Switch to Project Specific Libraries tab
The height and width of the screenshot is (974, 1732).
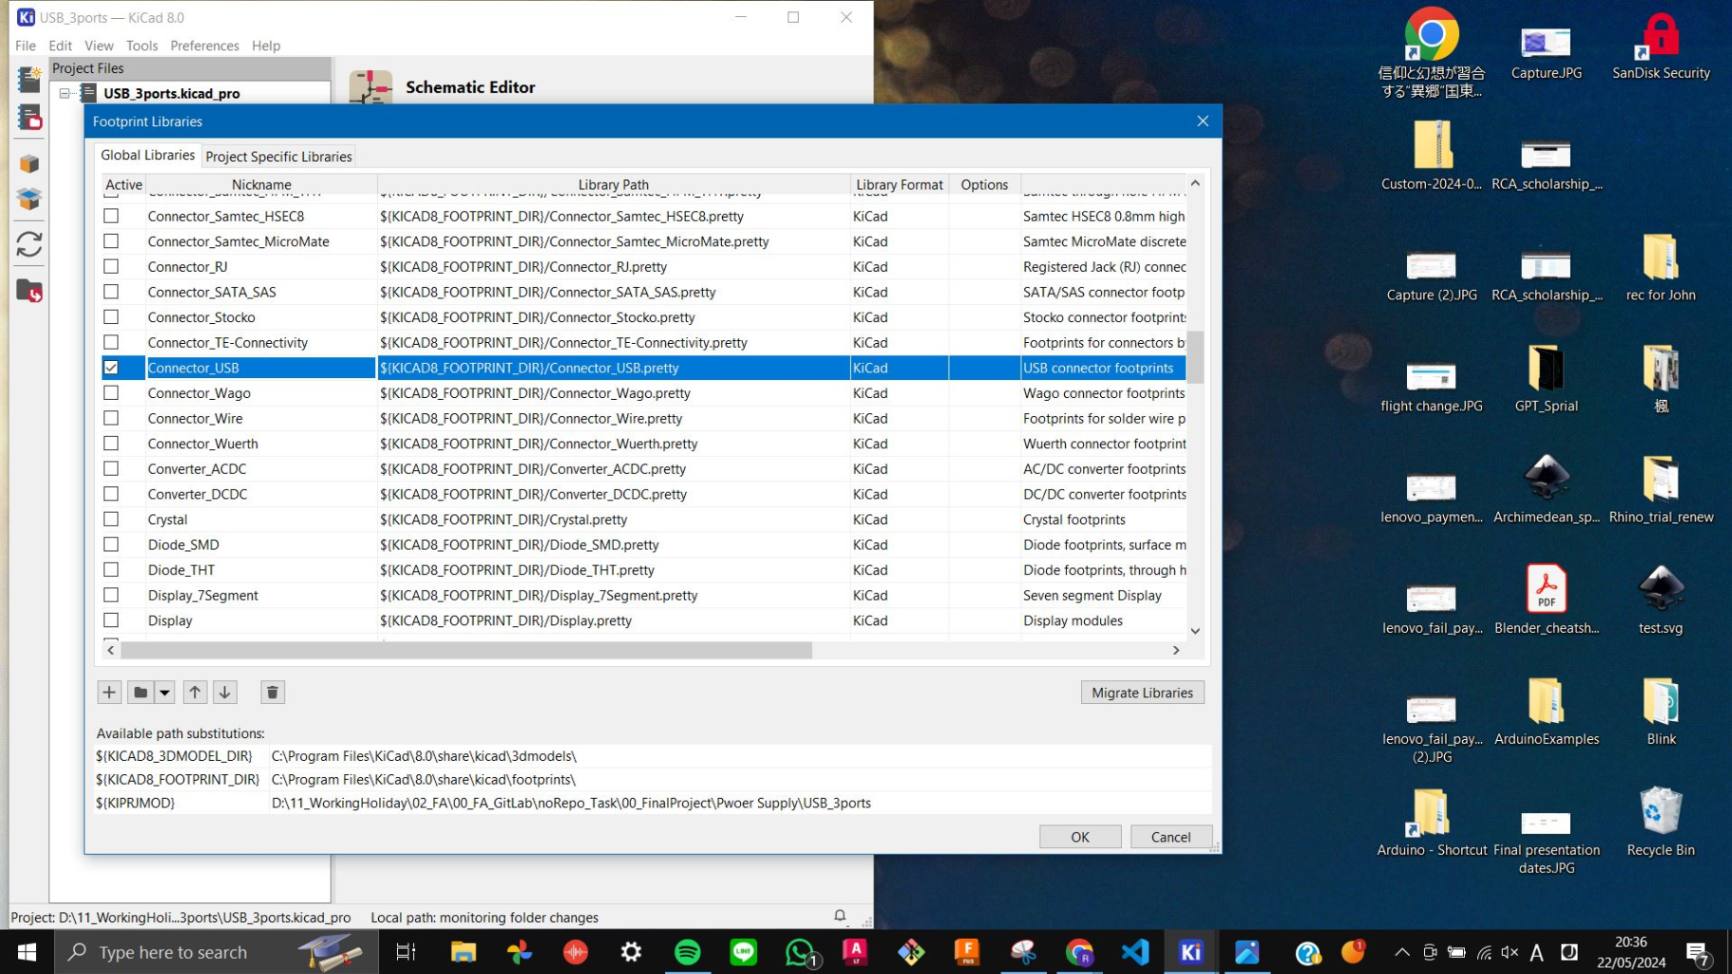coord(278,156)
